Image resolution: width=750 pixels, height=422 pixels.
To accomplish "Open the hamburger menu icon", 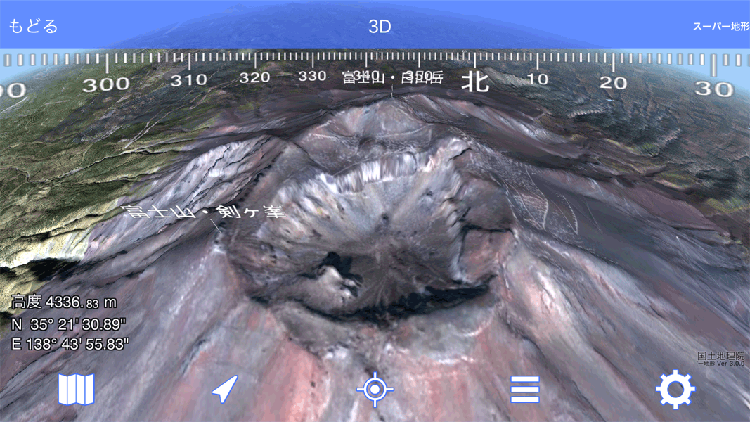I will (x=525, y=389).
